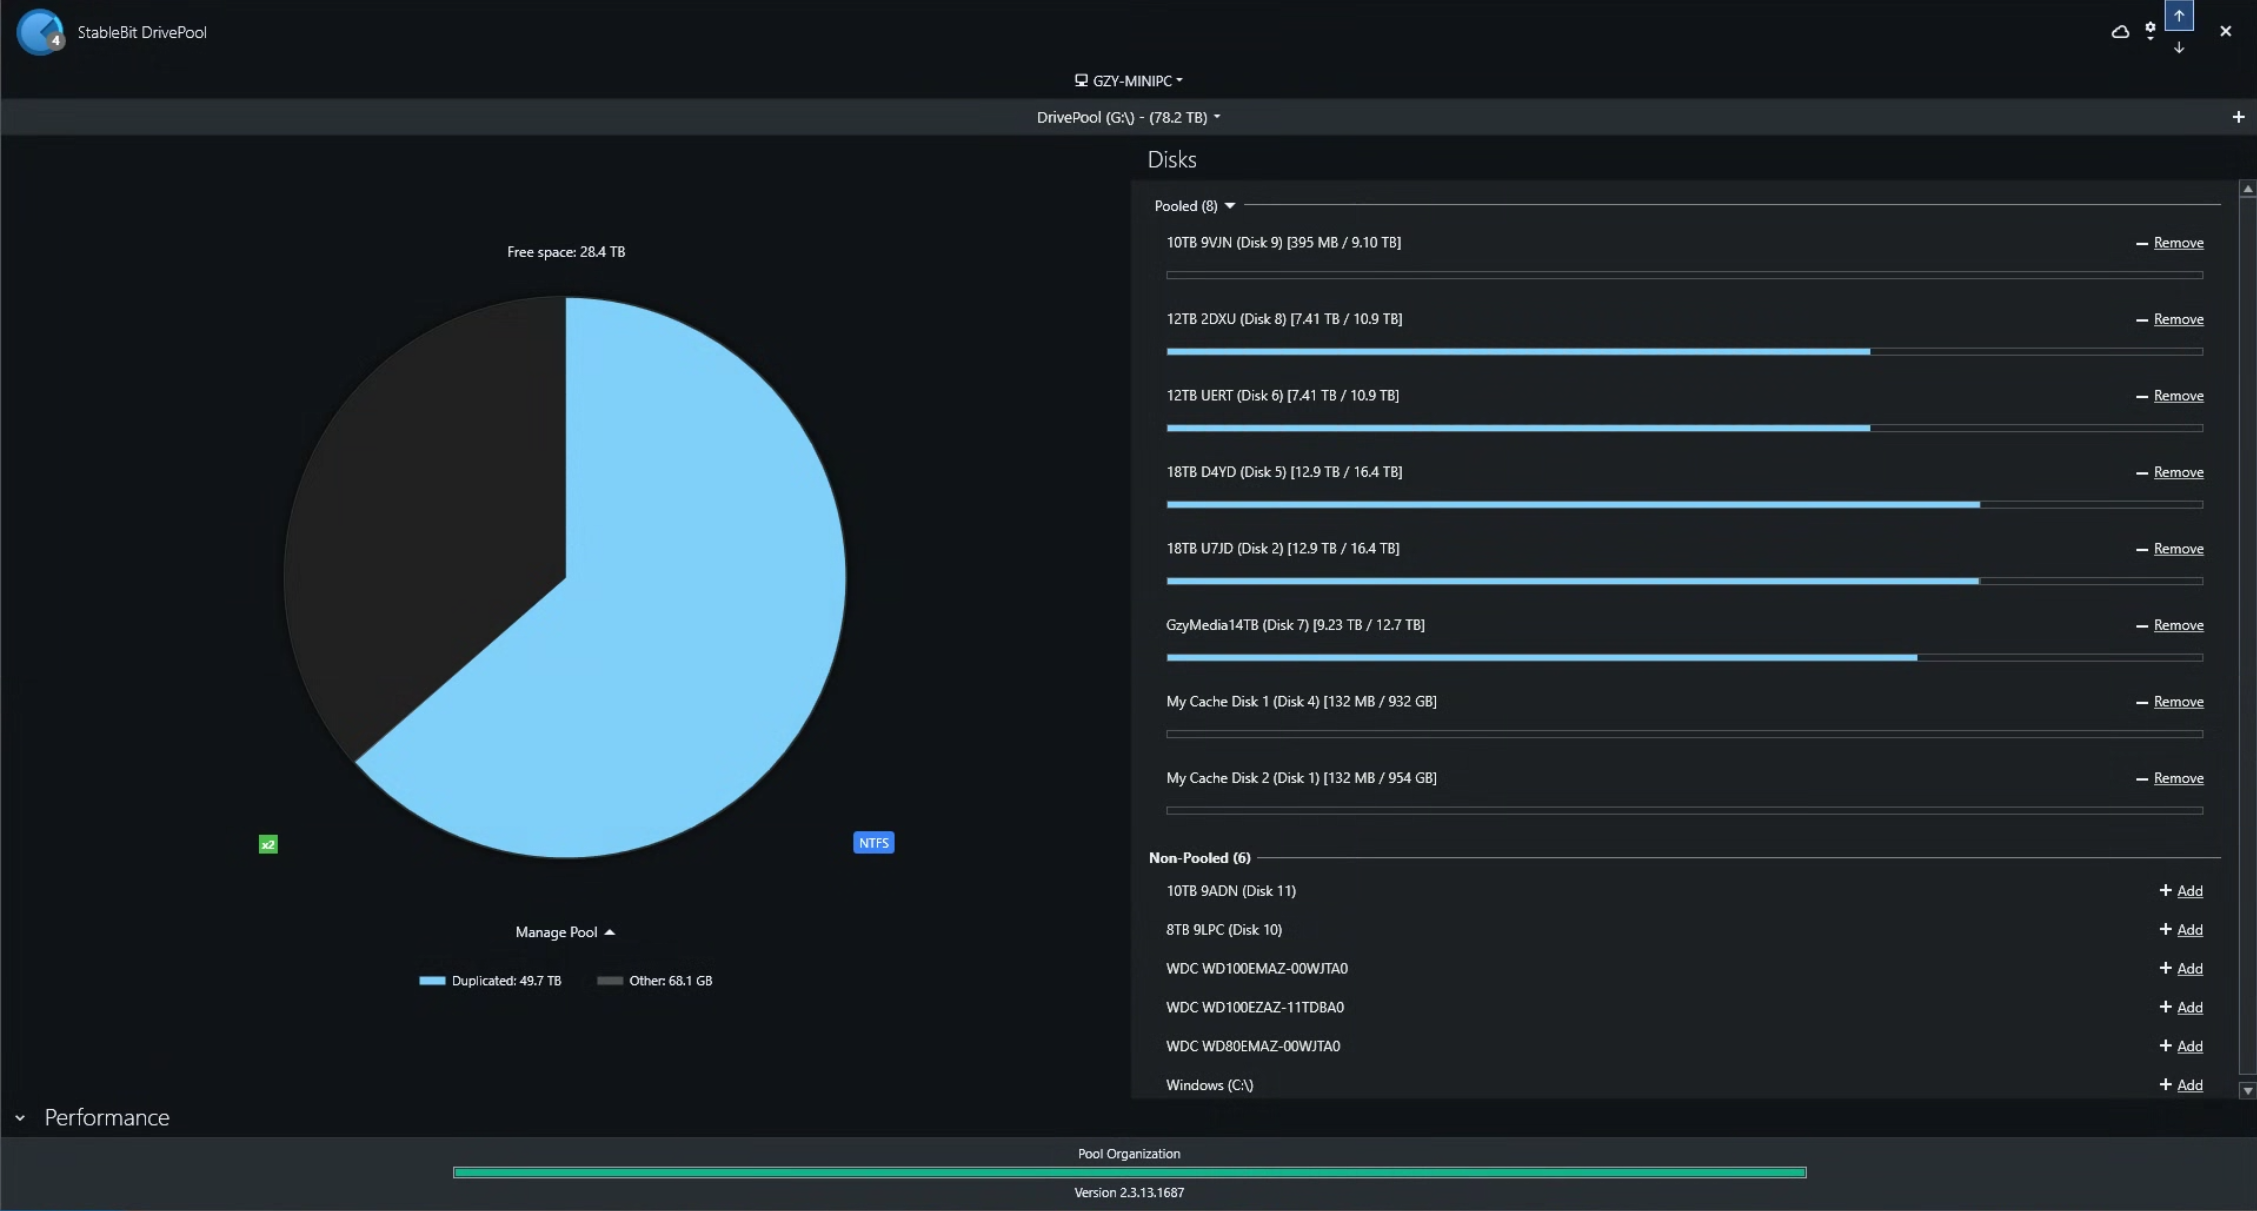The width and height of the screenshot is (2257, 1211).
Task: Click the NTFS file system badge
Action: coord(873,842)
